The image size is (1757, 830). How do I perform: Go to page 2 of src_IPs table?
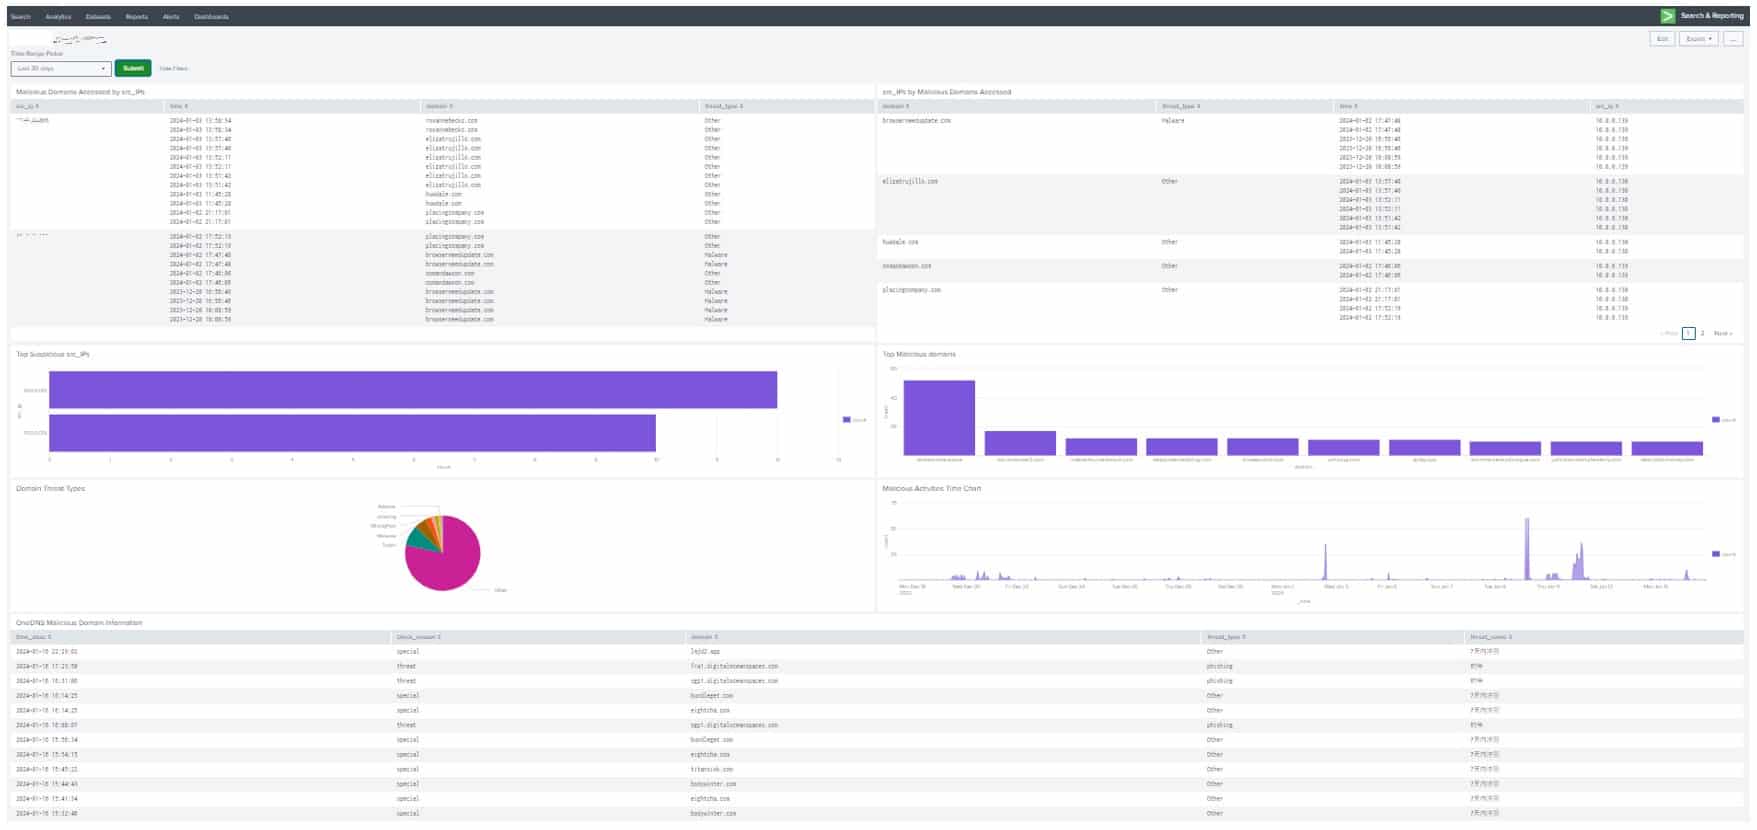(1702, 334)
